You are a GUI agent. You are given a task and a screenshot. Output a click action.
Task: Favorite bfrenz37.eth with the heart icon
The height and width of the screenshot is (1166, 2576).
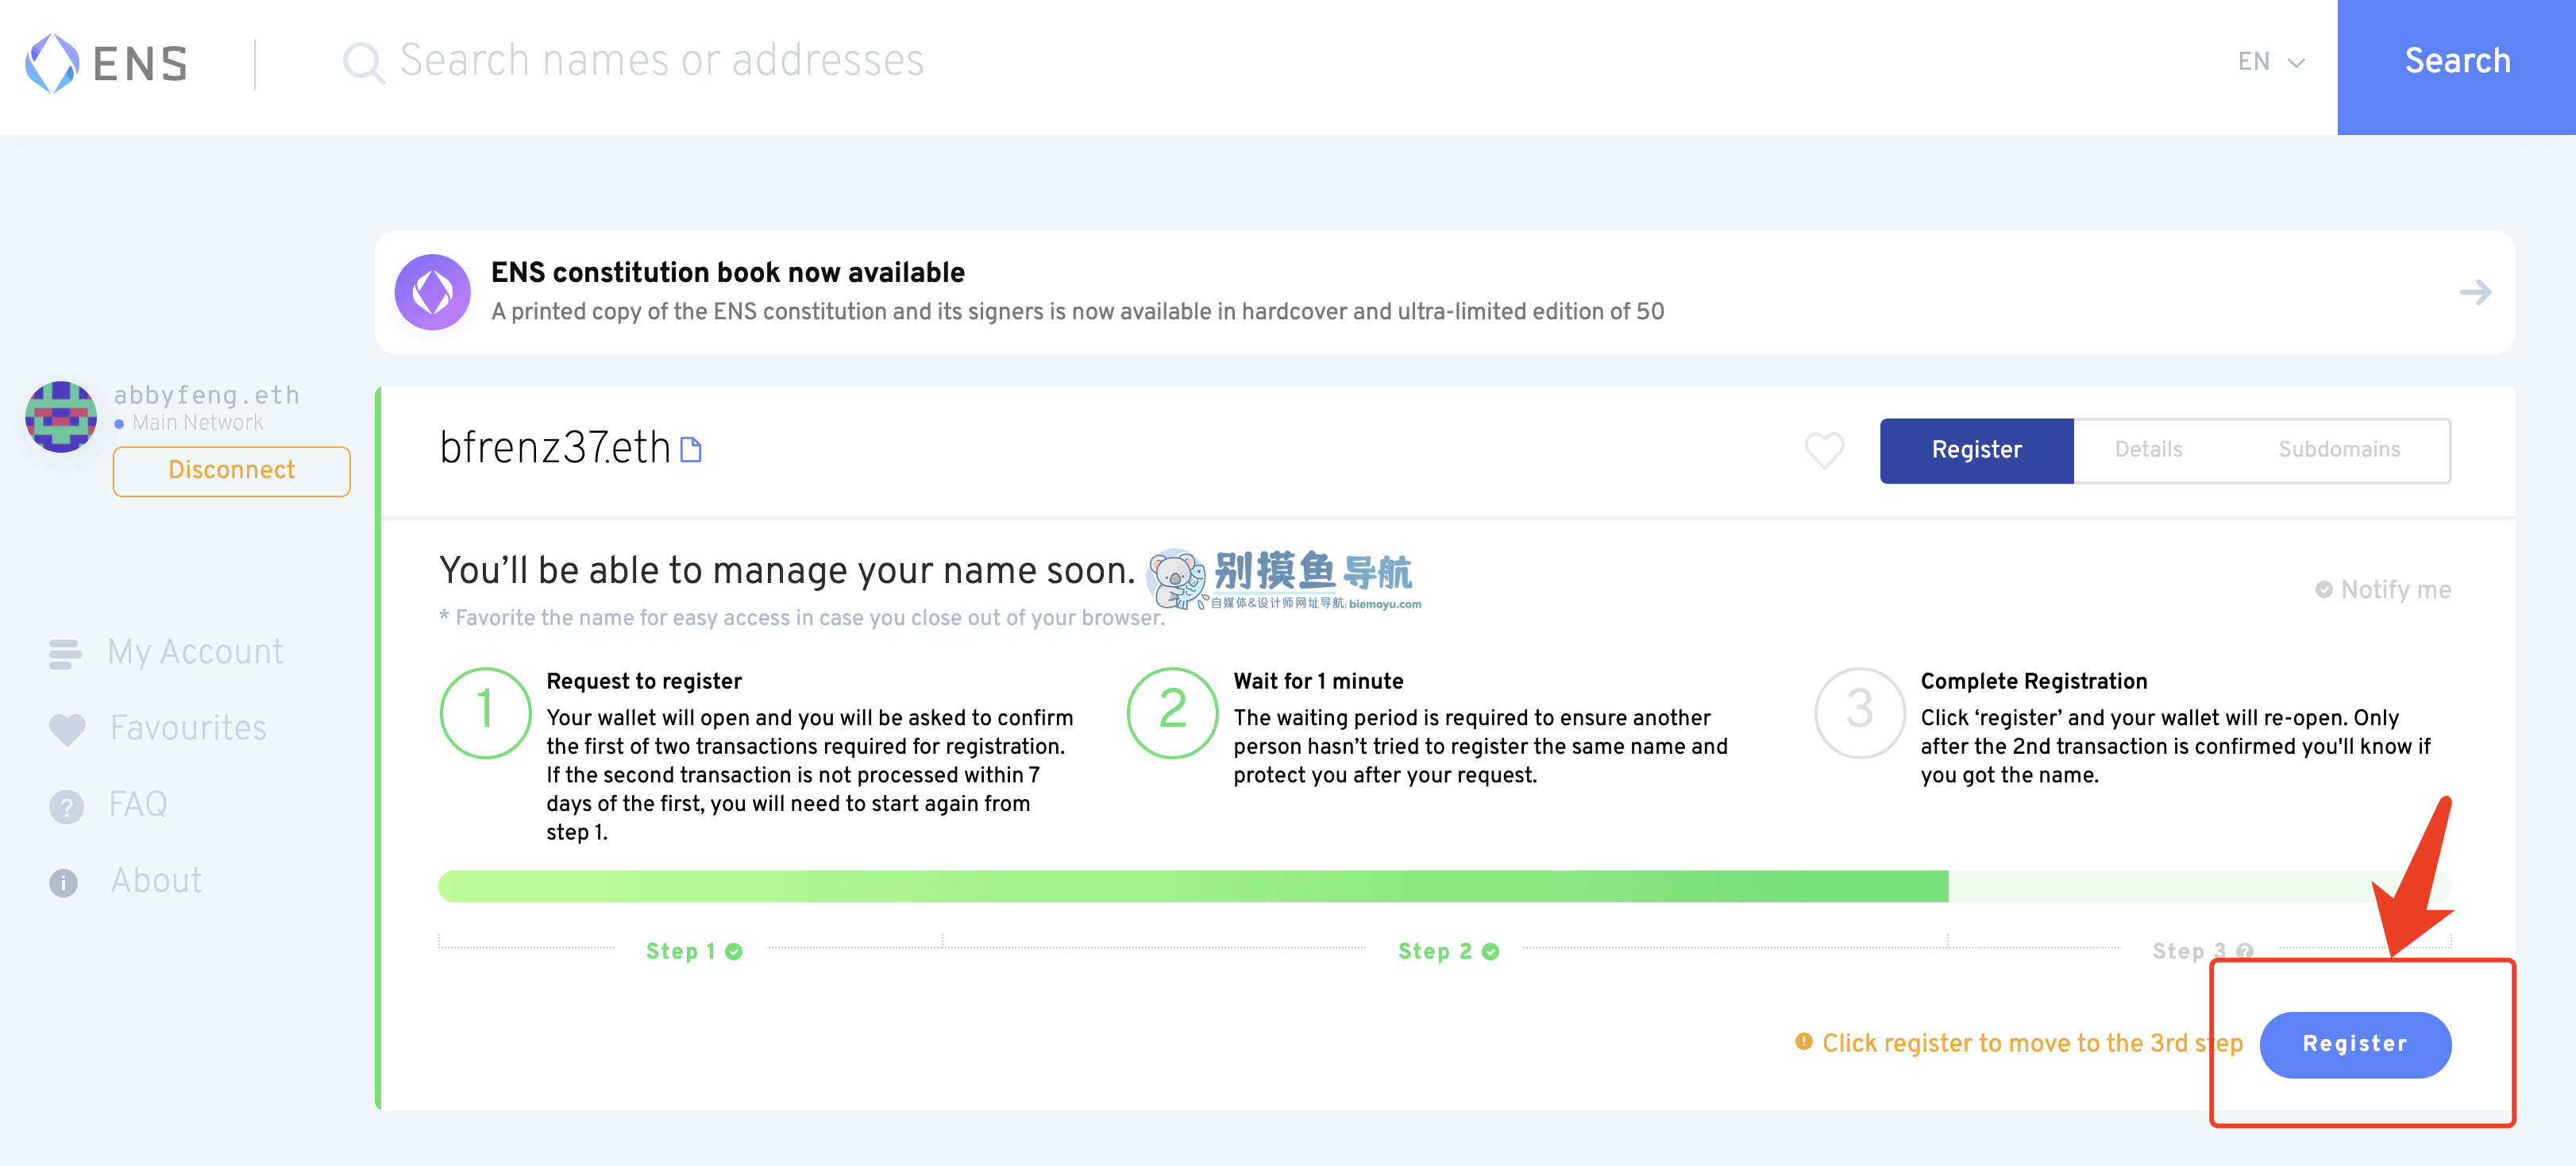pos(1824,451)
